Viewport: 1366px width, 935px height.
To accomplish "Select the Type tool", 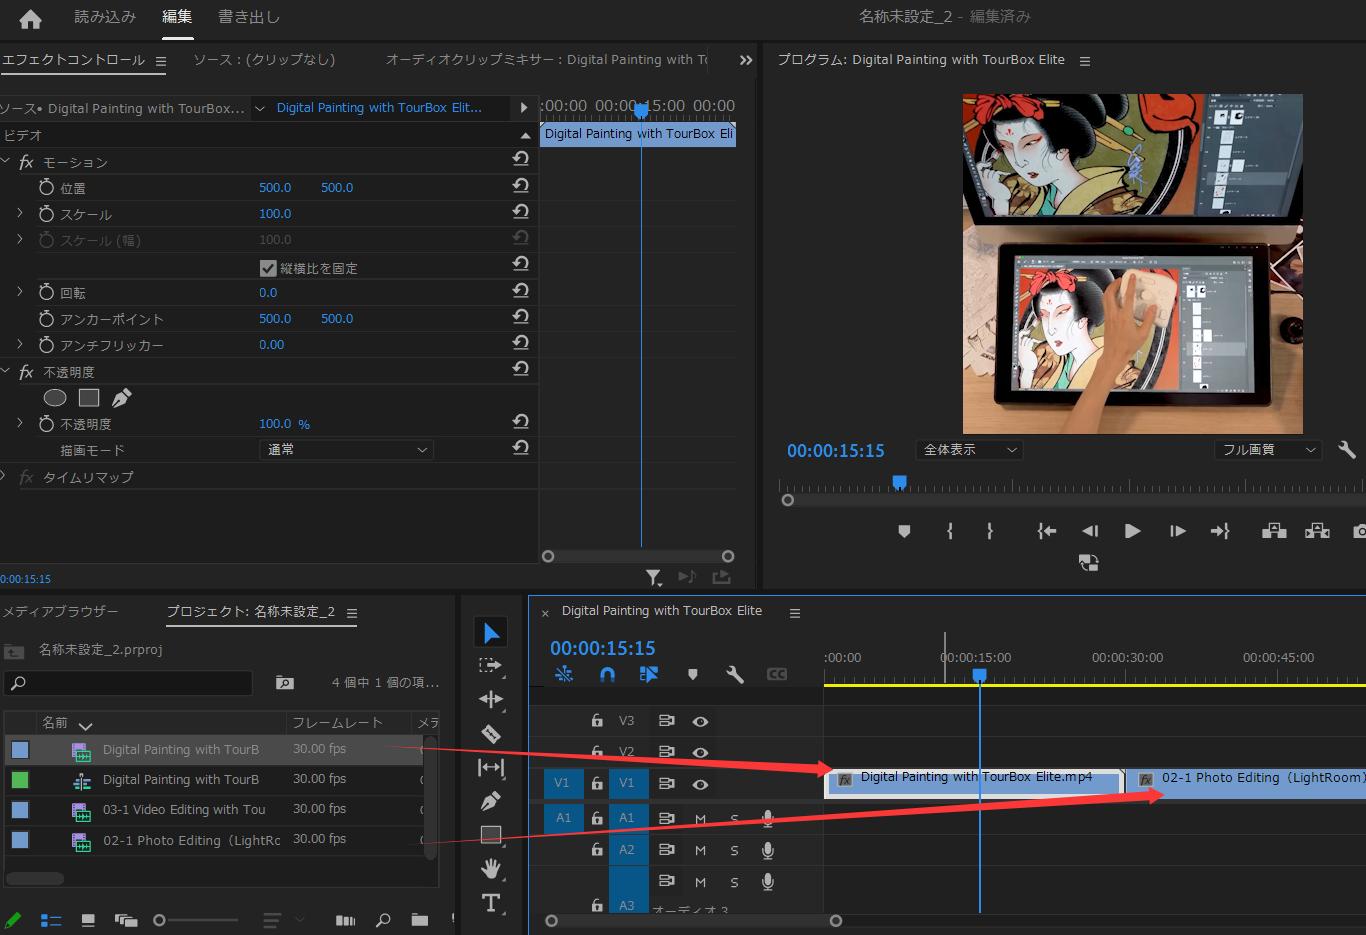I will coord(490,902).
